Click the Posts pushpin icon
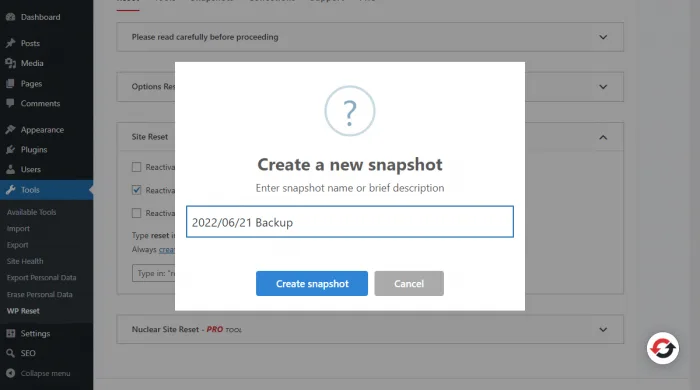Viewport: 700px width, 390px height. coord(11,43)
